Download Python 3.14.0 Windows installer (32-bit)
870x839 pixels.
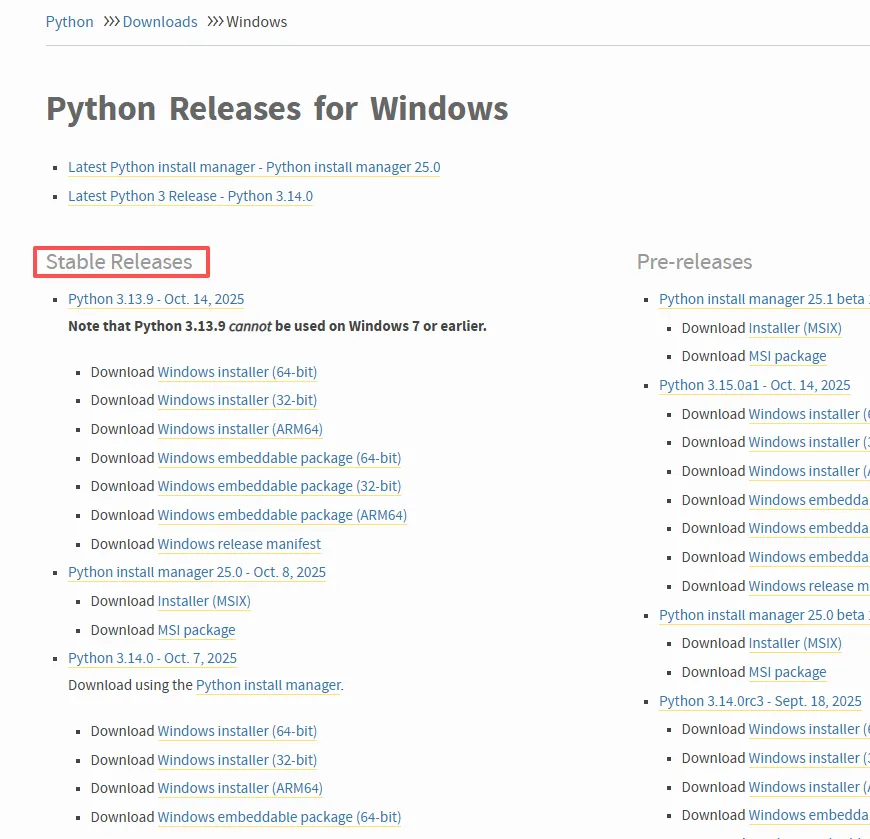click(237, 760)
